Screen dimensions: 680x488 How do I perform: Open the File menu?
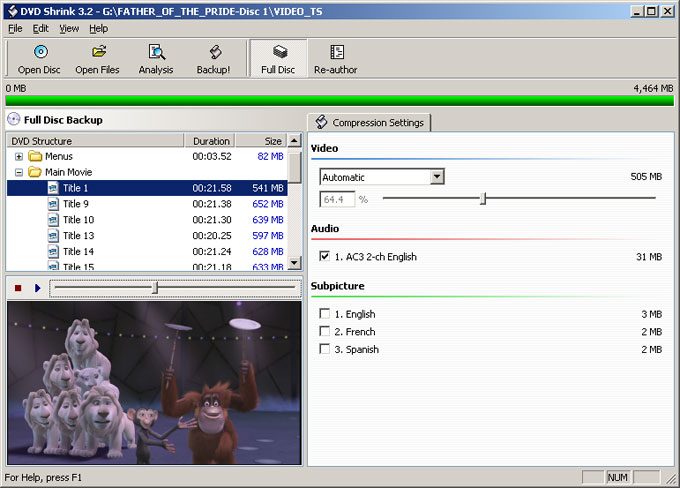pyautogui.click(x=15, y=29)
